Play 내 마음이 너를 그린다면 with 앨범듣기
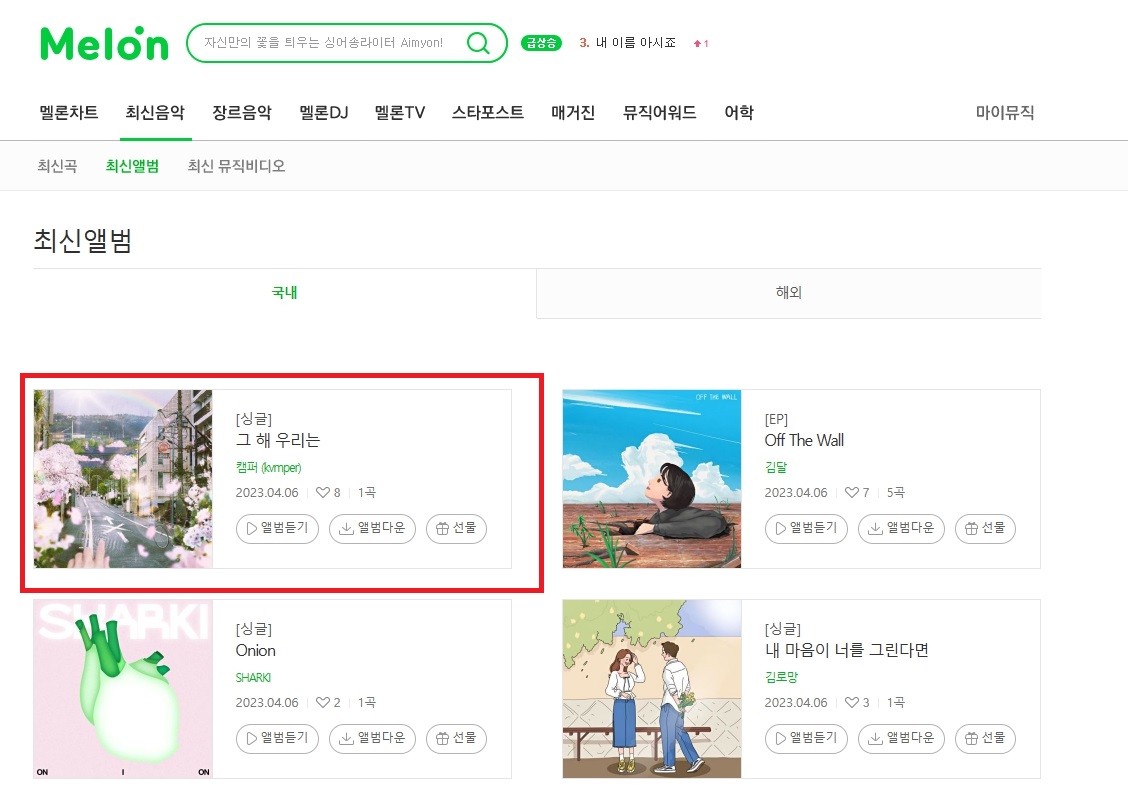The width and height of the screenshot is (1128, 791). (806, 739)
